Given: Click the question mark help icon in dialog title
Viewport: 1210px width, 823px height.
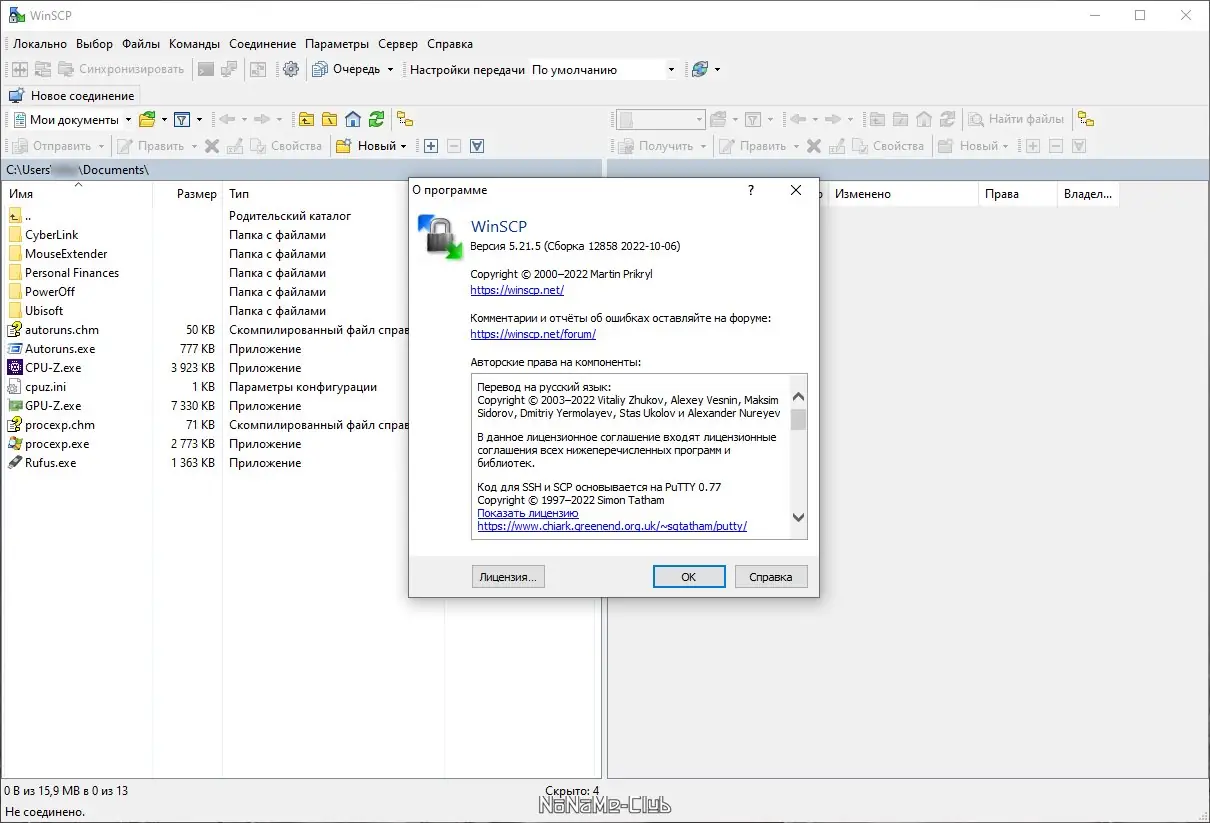Looking at the screenshot, I should [x=751, y=190].
